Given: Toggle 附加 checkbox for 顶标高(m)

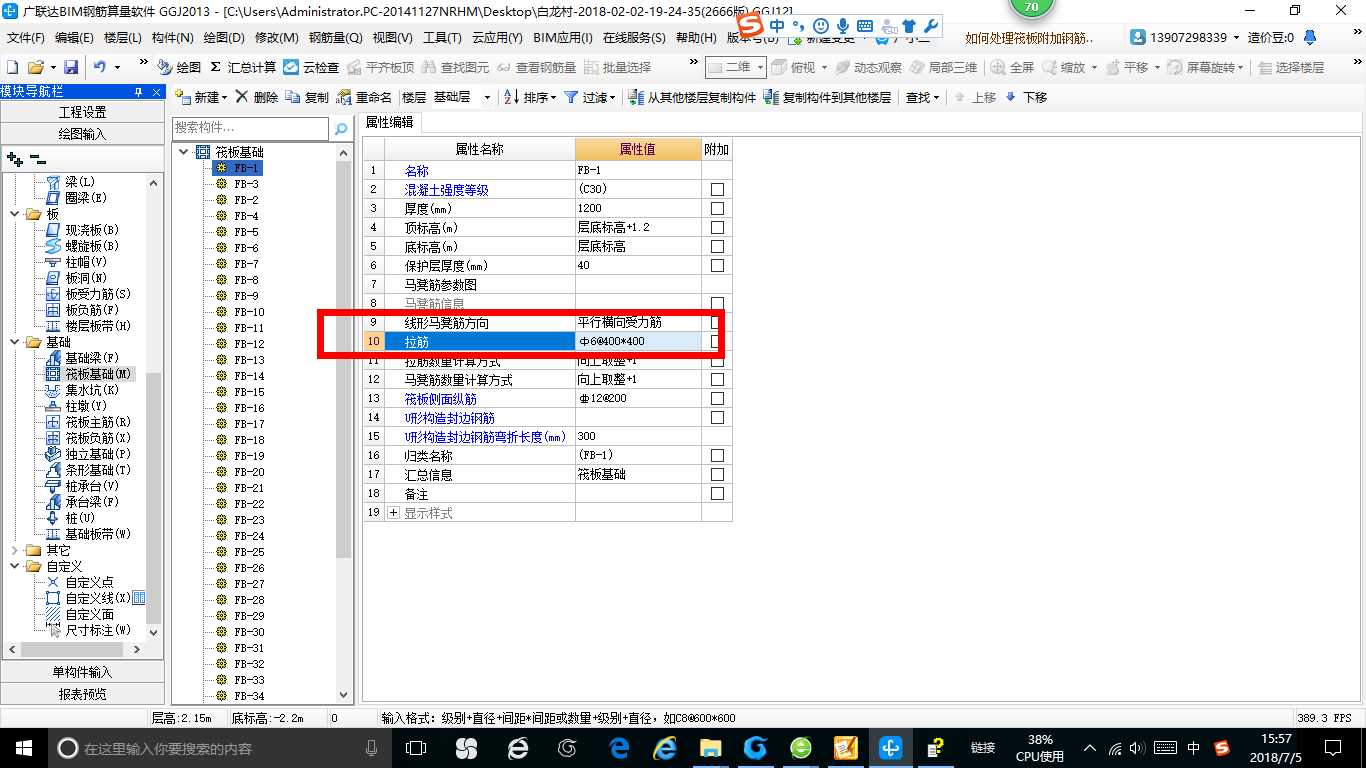Looking at the screenshot, I should (x=717, y=228).
